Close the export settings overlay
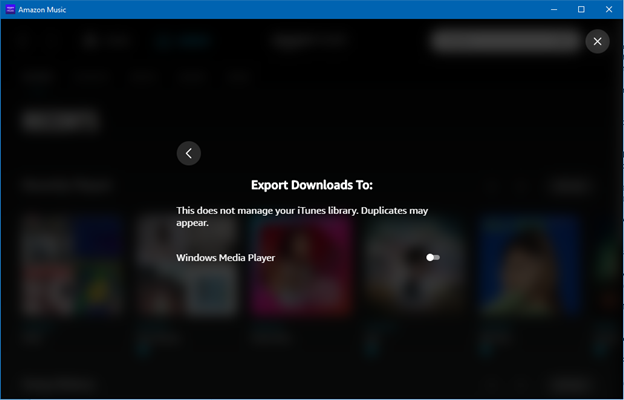This screenshot has width=624, height=400. [597, 41]
